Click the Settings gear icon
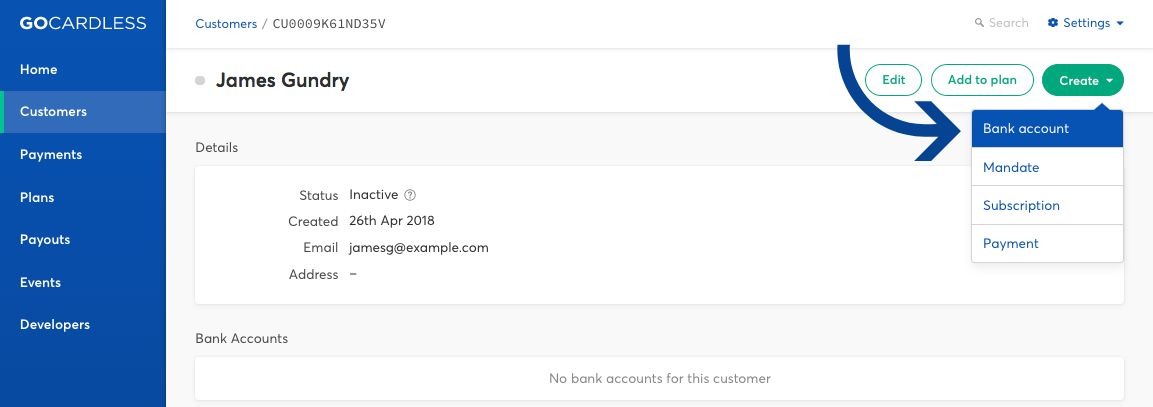 click(1053, 23)
